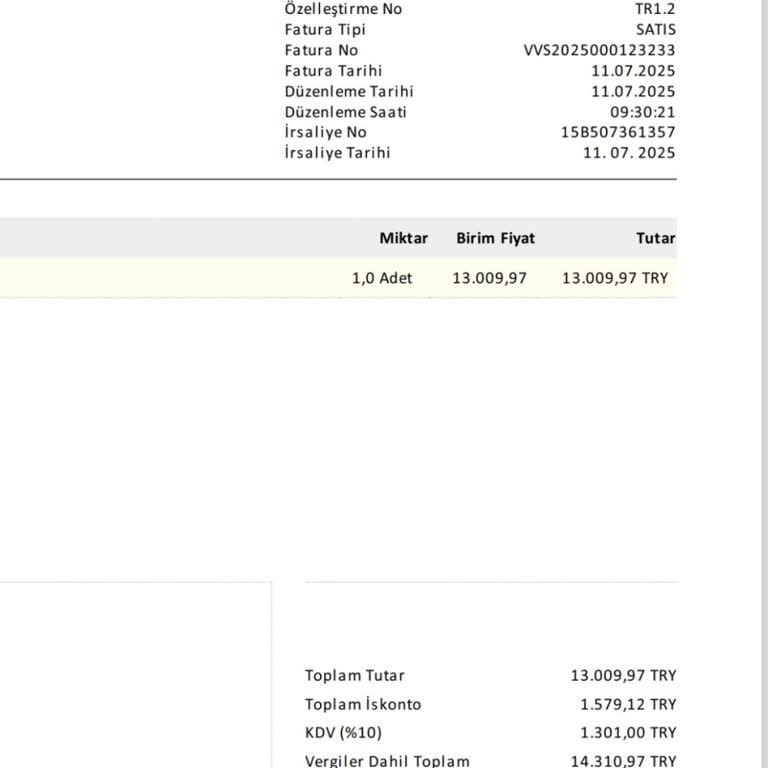The image size is (768, 768).
Task: Select the 'Özelleştirme No' label
Action: [343, 9]
